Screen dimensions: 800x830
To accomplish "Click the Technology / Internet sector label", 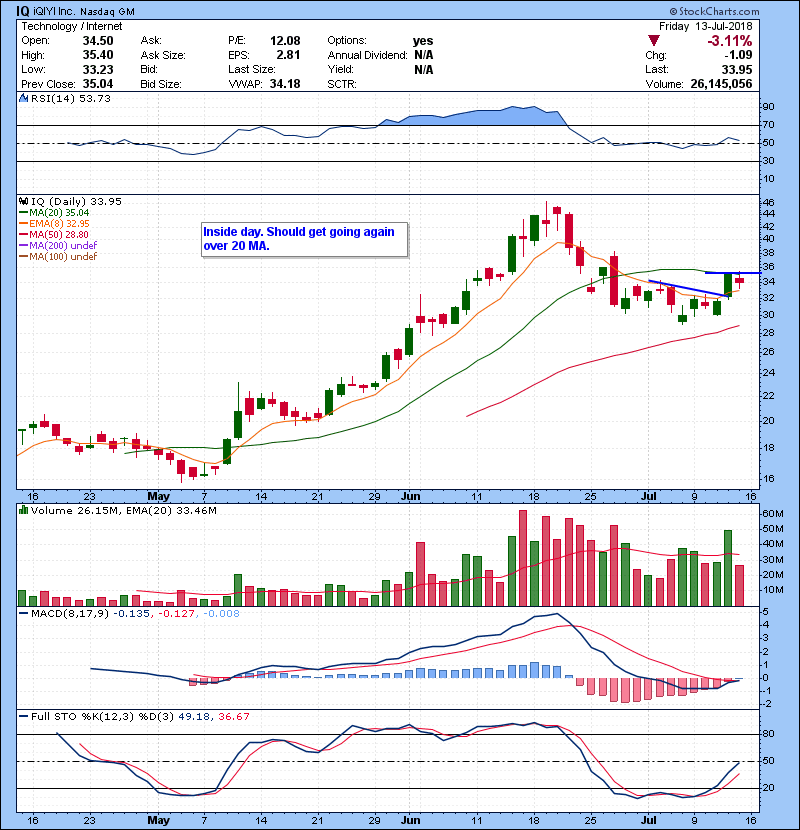I will (x=71, y=26).
